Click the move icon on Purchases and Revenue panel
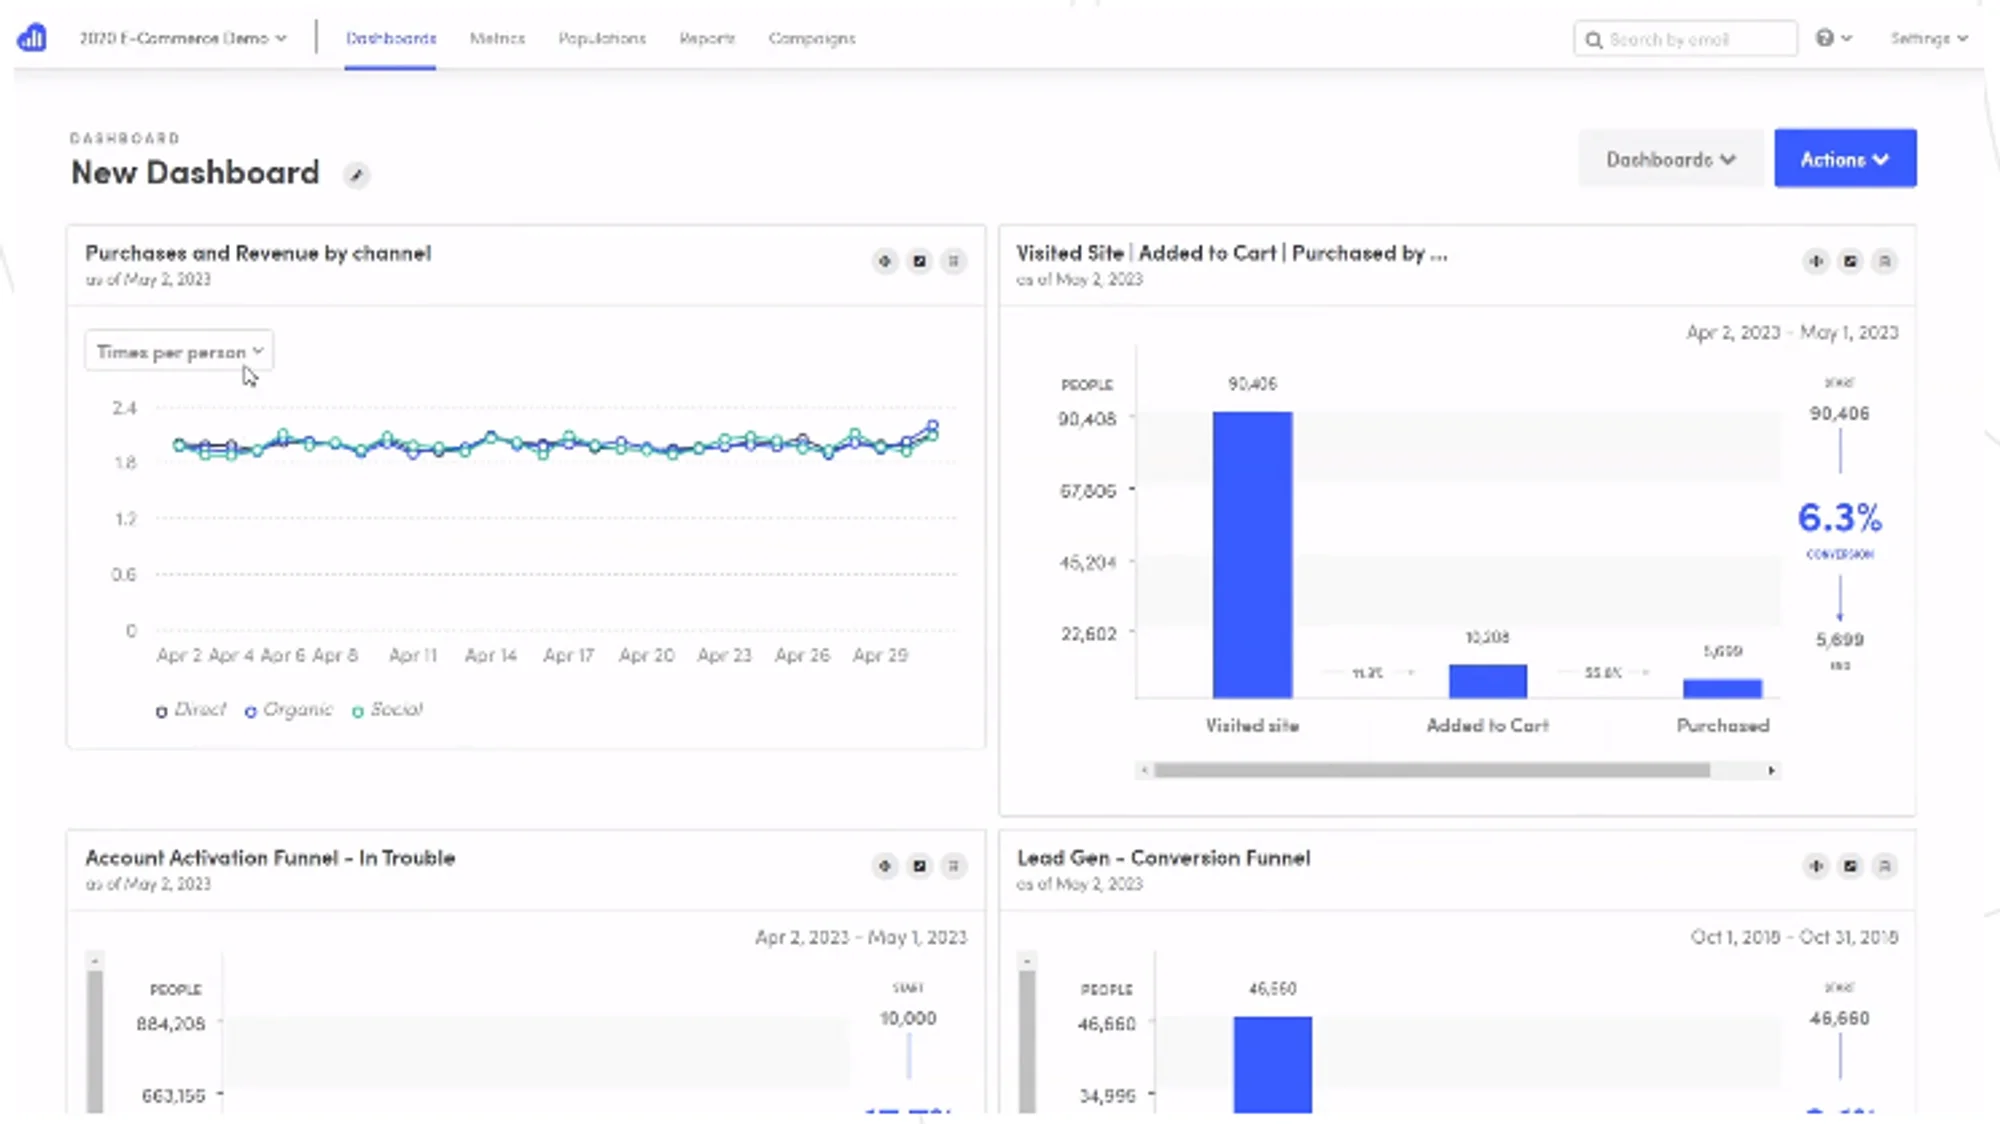Screen dimensions: 2000x1124 (x=885, y=262)
